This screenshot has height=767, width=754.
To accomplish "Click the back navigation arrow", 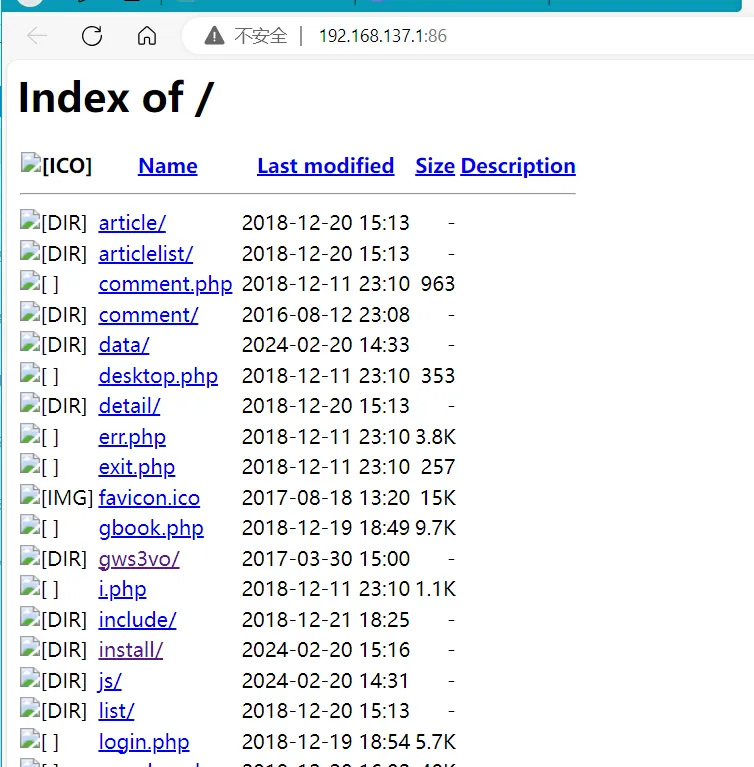I will click(37, 36).
